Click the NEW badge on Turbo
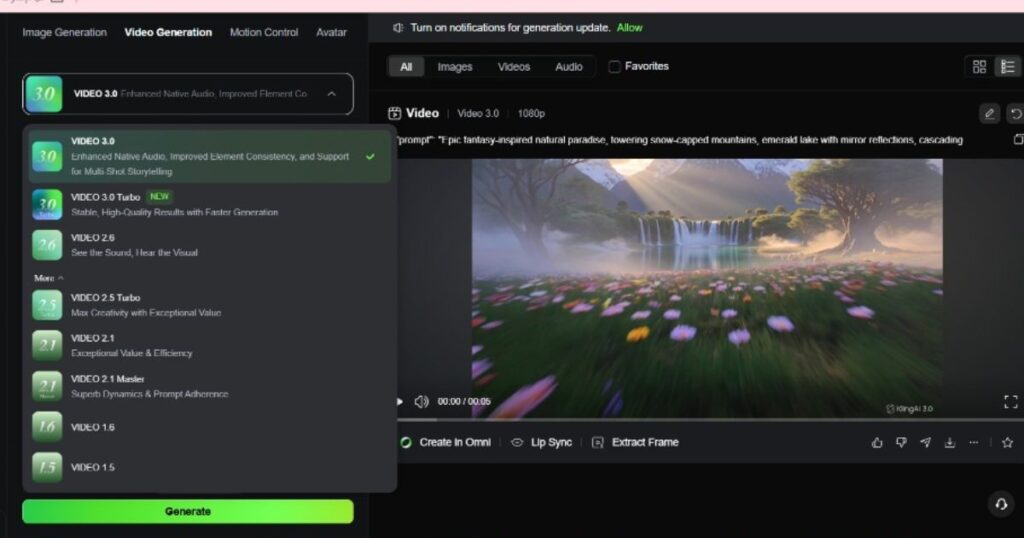 (x=159, y=197)
